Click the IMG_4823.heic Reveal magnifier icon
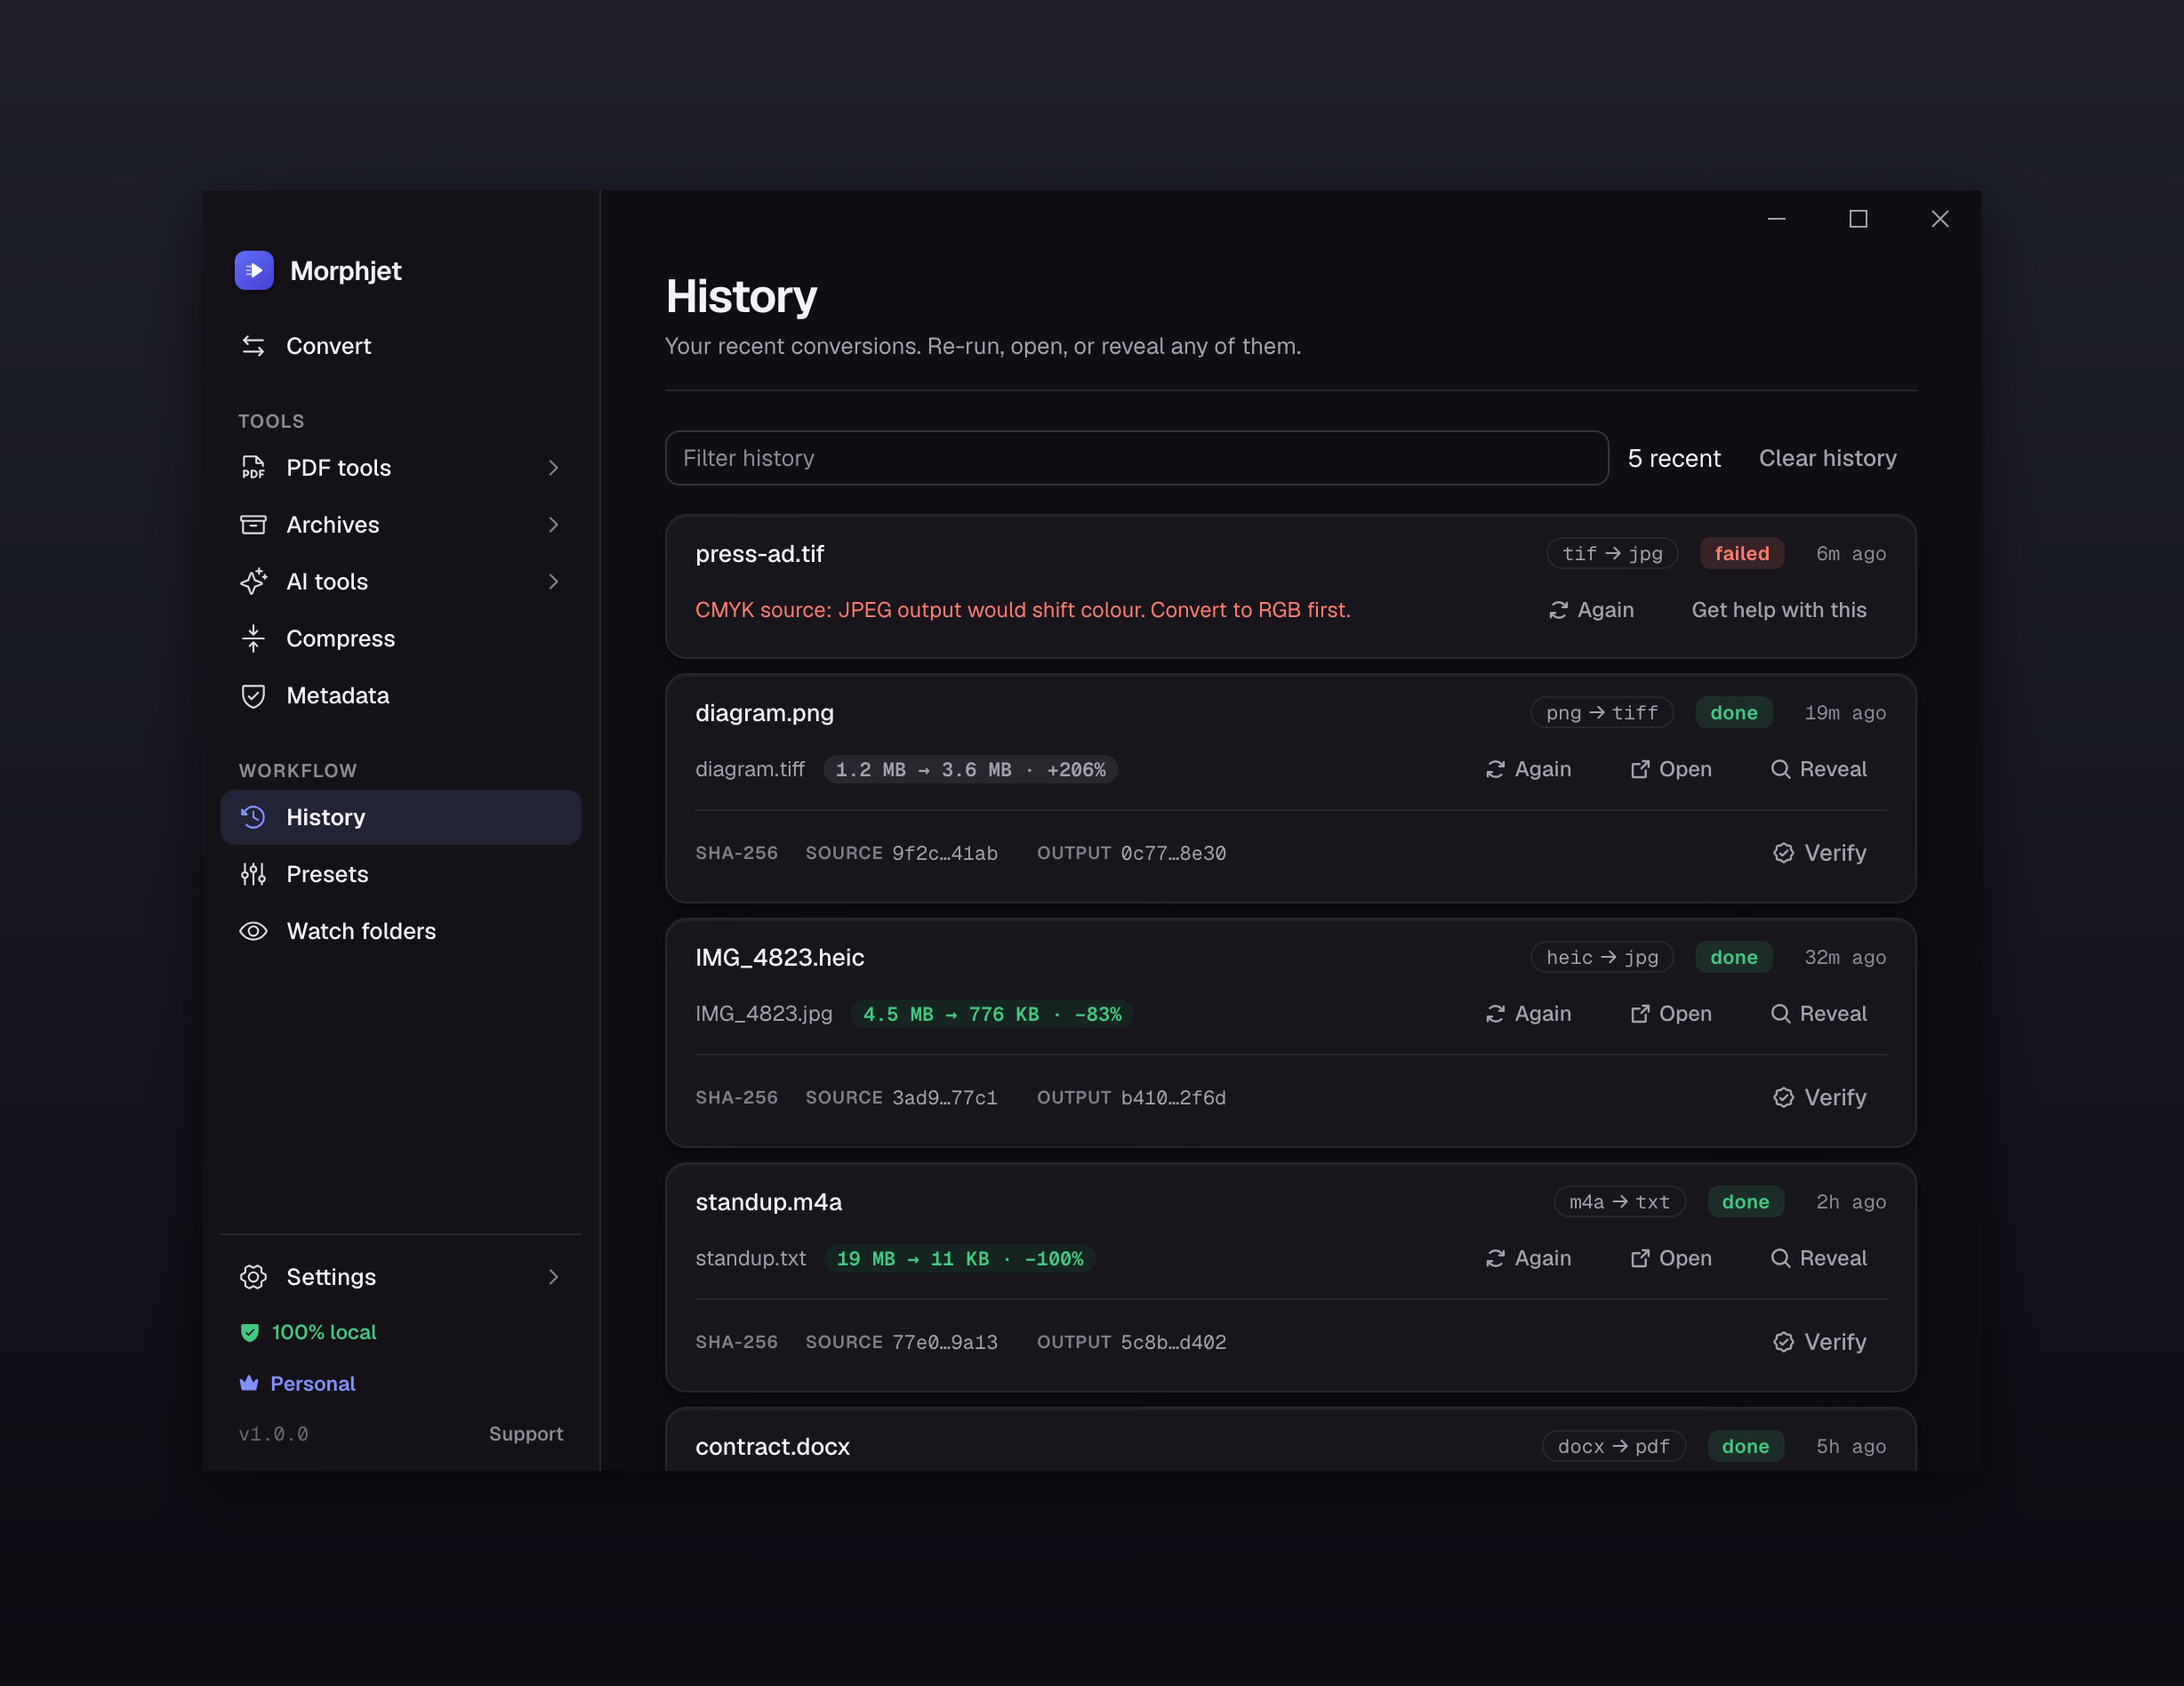Image resolution: width=2184 pixels, height=1686 pixels. (1781, 1014)
